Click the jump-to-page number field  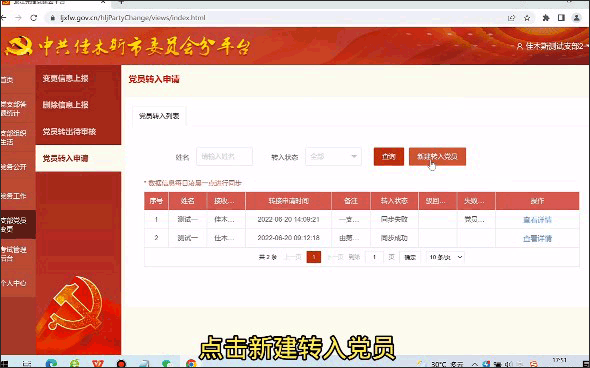coord(374,257)
